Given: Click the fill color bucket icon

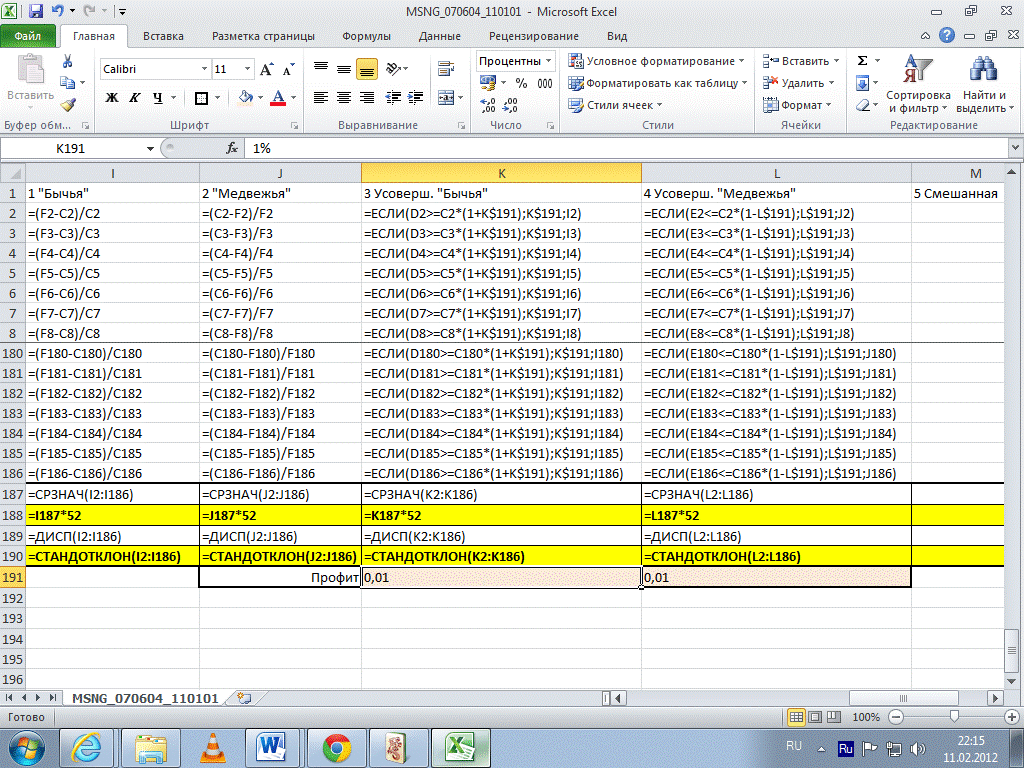Looking at the screenshot, I should point(246,98).
